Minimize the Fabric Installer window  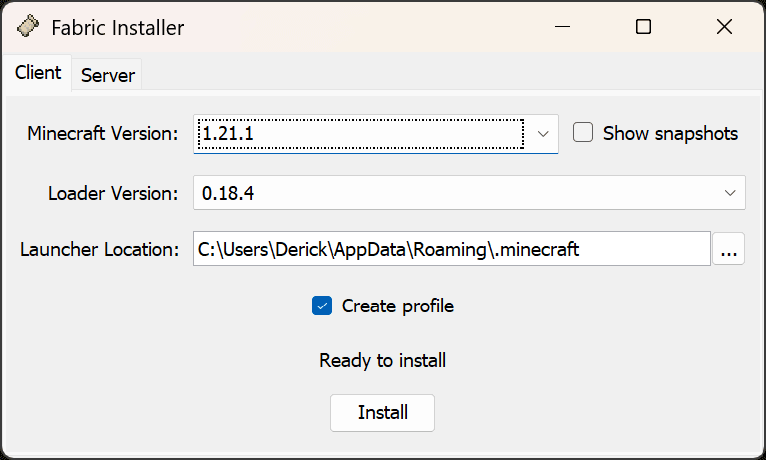[562, 27]
